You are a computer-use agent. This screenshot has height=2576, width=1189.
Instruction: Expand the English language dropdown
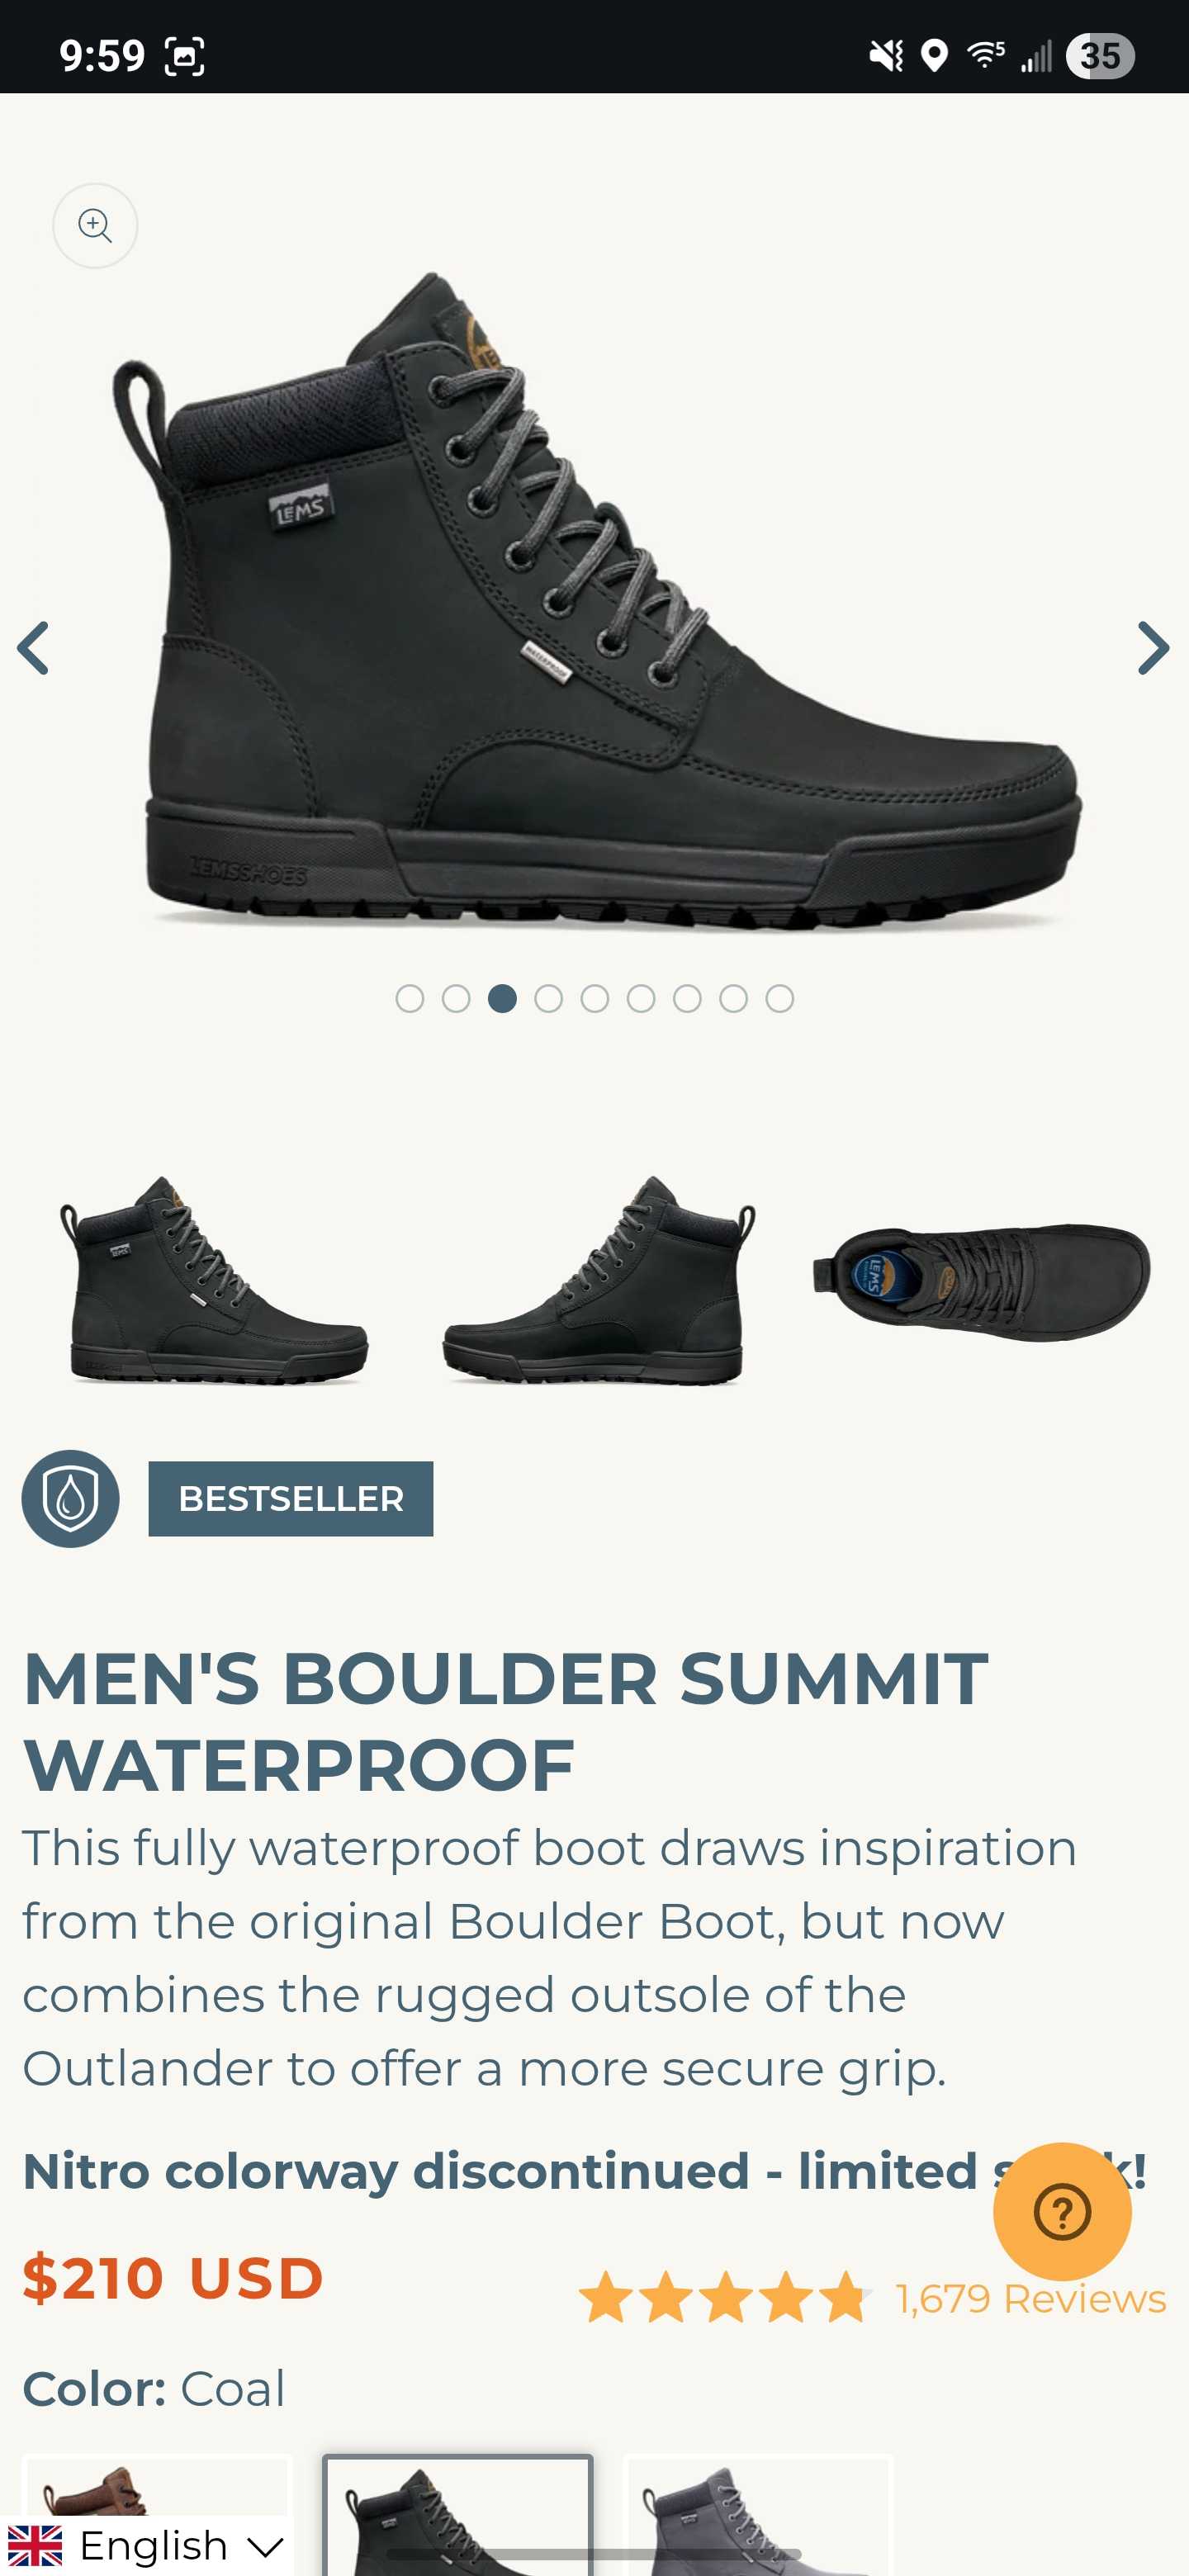click(147, 2545)
